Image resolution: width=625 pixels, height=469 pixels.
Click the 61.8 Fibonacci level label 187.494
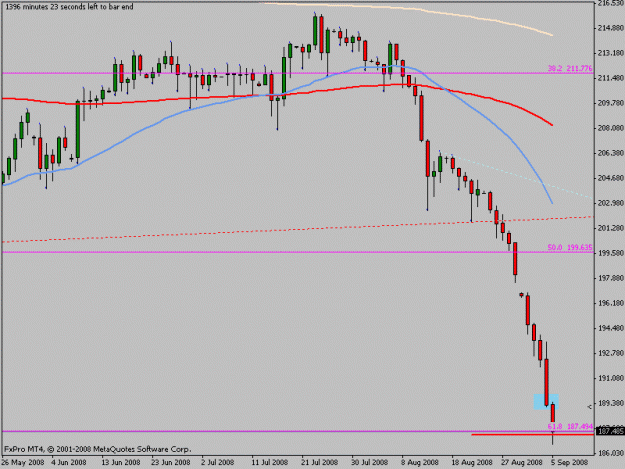[x=570, y=426]
